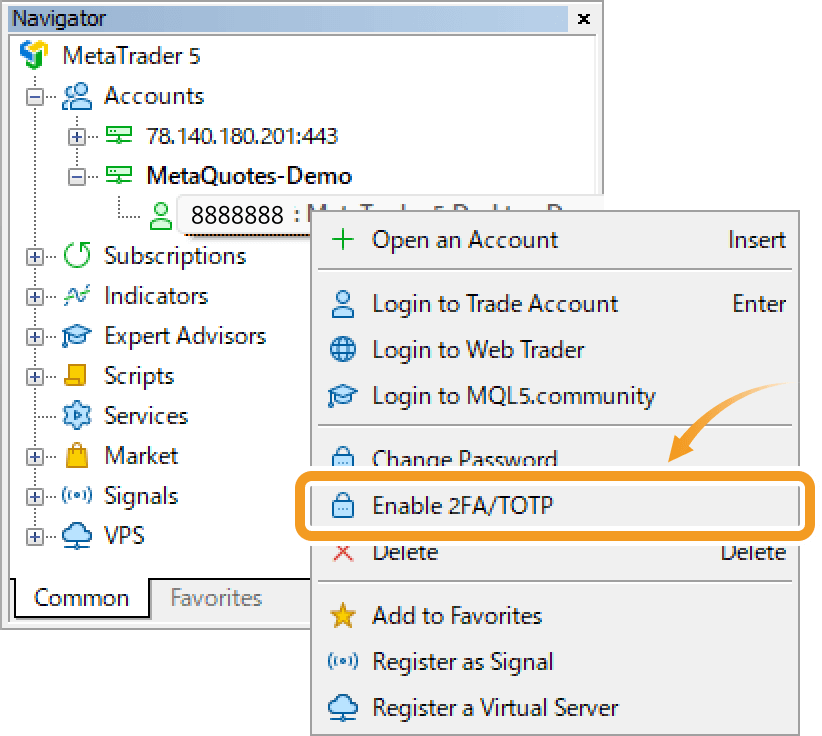Click the green plus icon for Open an Account
The height and width of the screenshot is (736, 822).
pos(343,240)
